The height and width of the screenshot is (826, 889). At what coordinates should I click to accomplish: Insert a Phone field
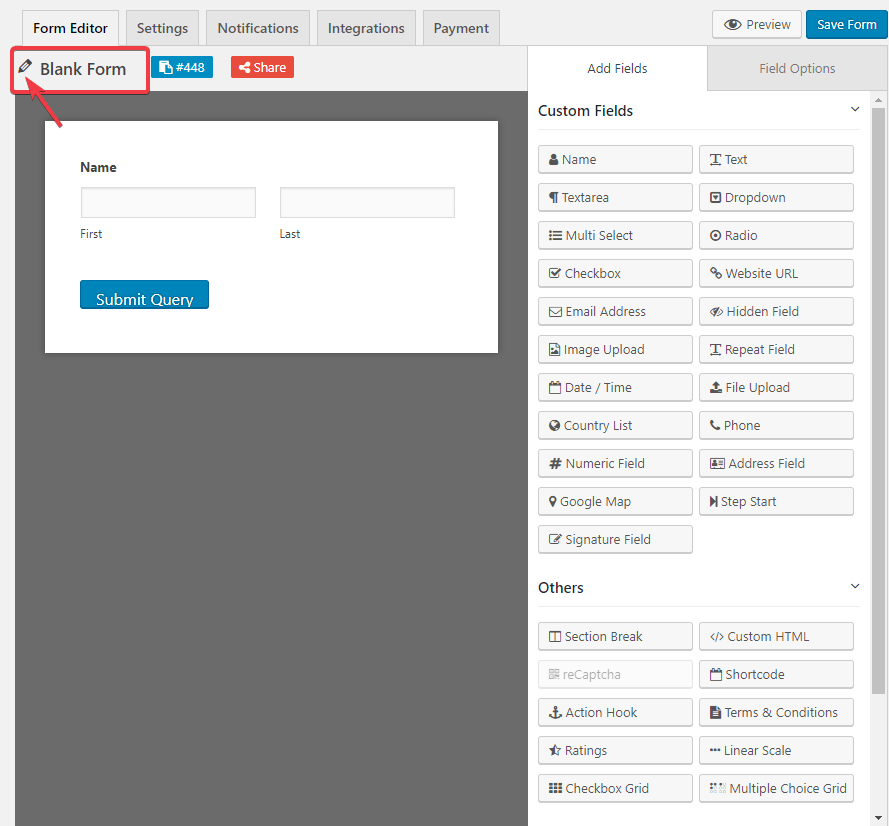(776, 425)
